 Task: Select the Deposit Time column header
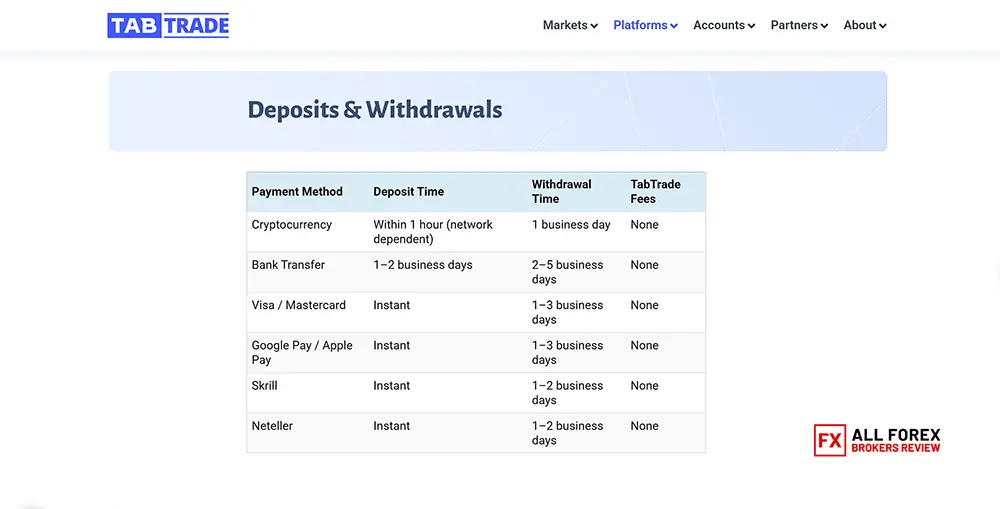coord(408,191)
